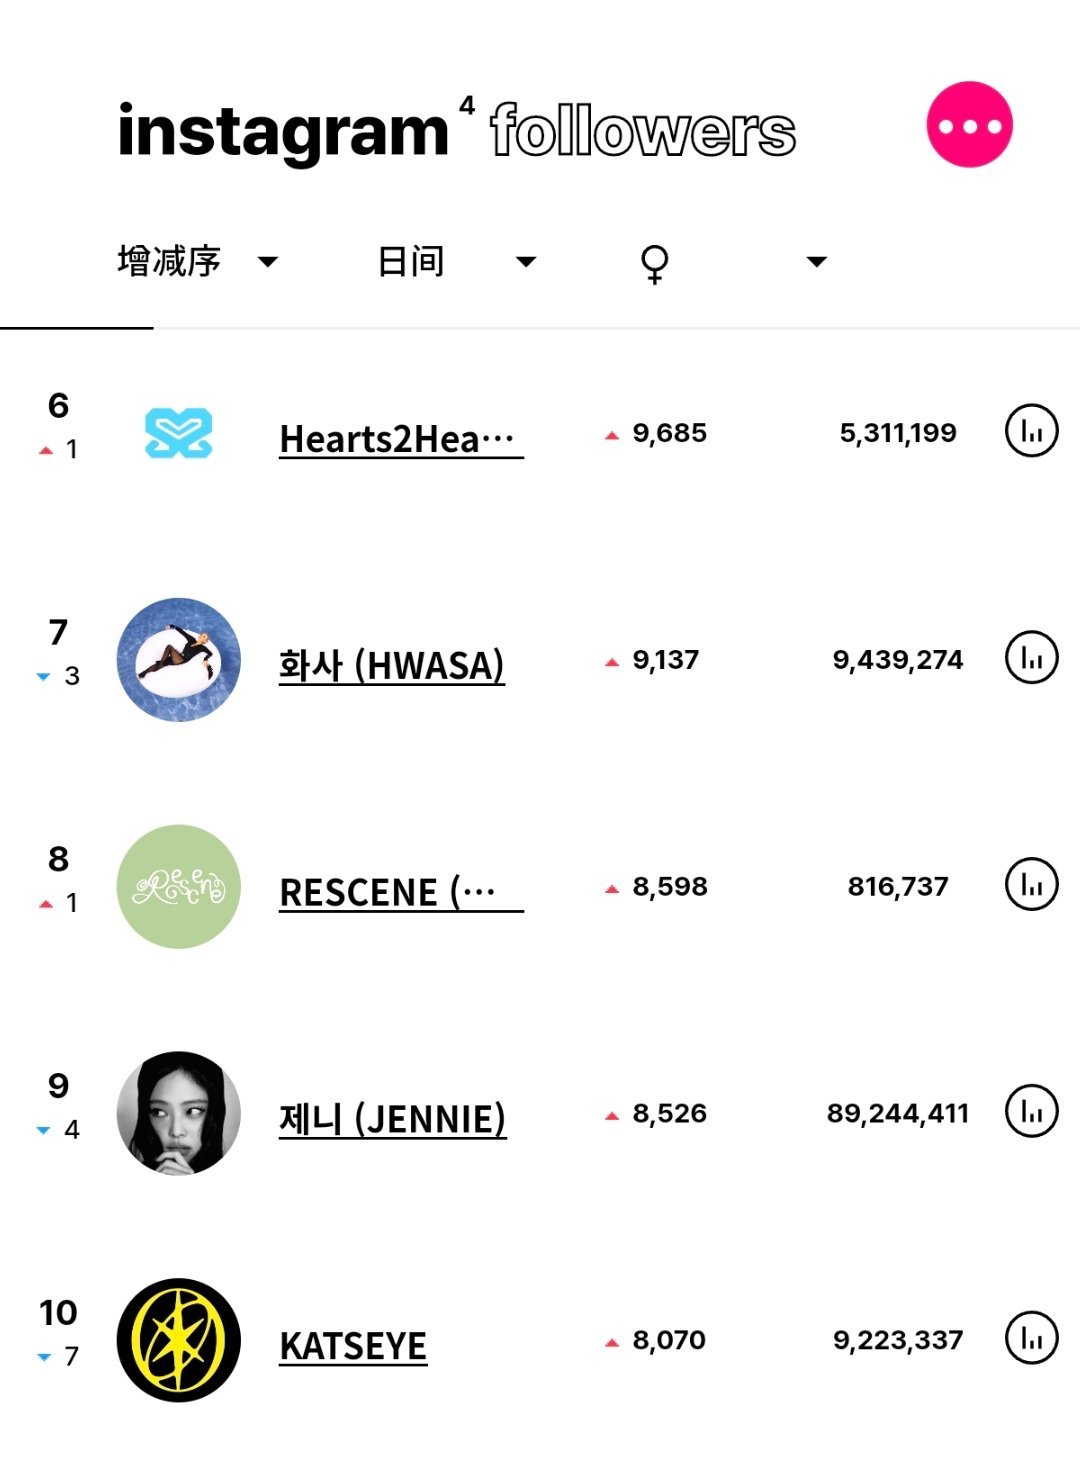Open chart icon for Hearts2Hearts row
This screenshot has height=1481, width=1080.
tap(1031, 431)
